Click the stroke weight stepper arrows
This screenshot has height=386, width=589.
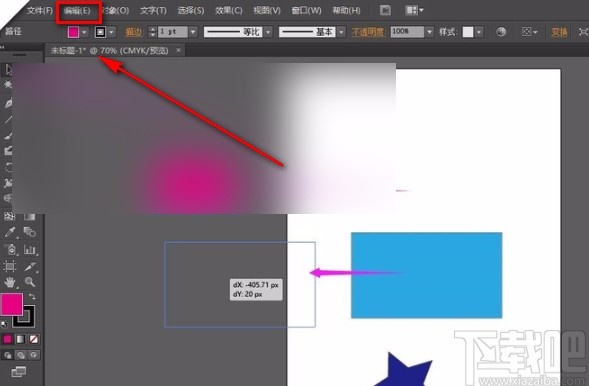(x=152, y=32)
